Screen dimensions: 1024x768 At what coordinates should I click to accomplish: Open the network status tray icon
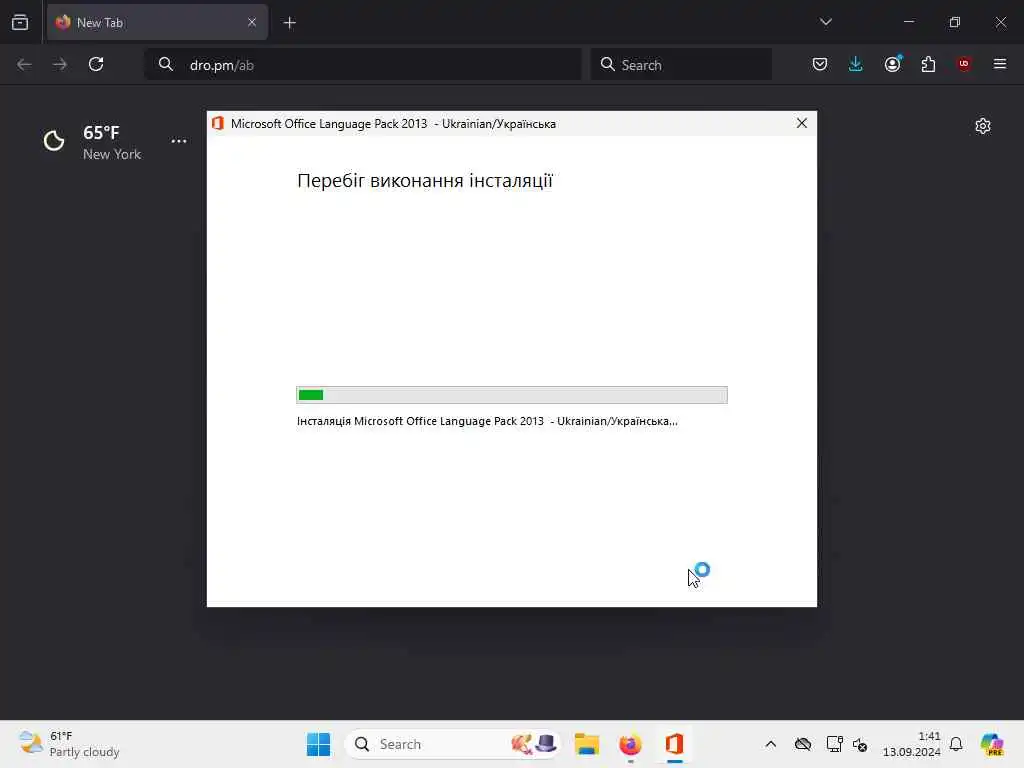(834, 744)
